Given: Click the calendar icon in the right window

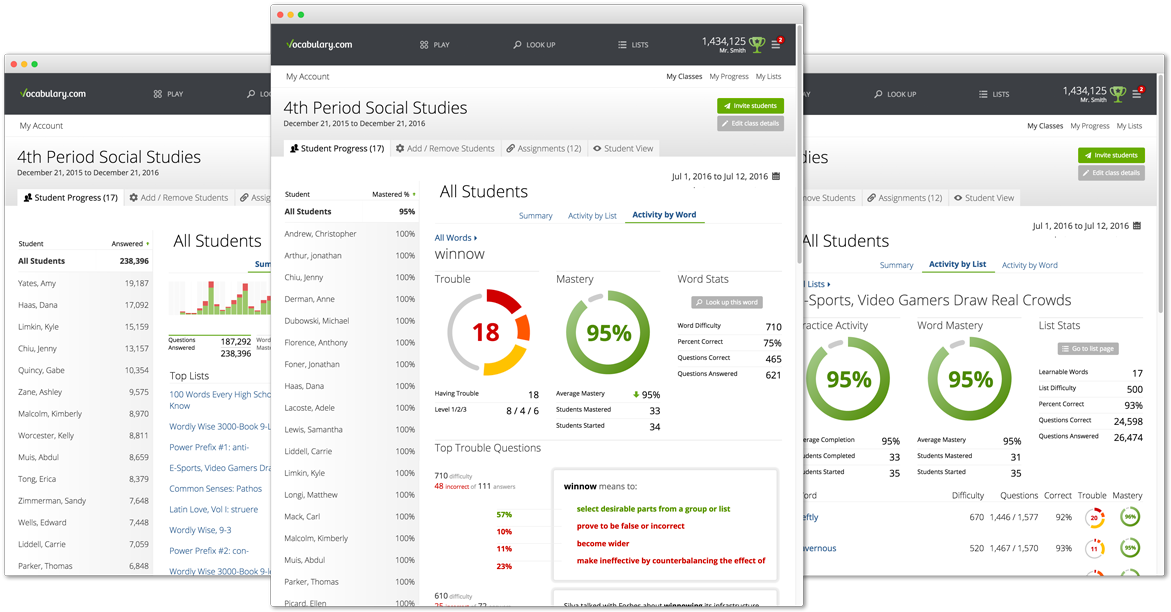Looking at the screenshot, I should pyautogui.click(x=1138, y=226).
